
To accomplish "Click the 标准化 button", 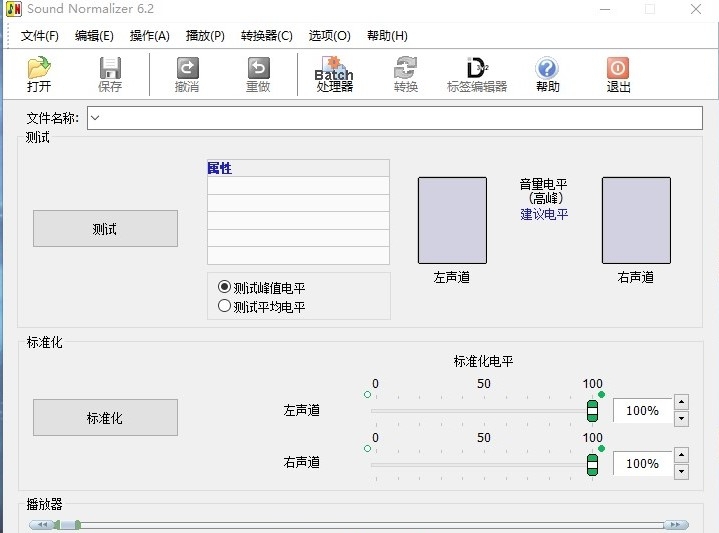I will 105,417.
